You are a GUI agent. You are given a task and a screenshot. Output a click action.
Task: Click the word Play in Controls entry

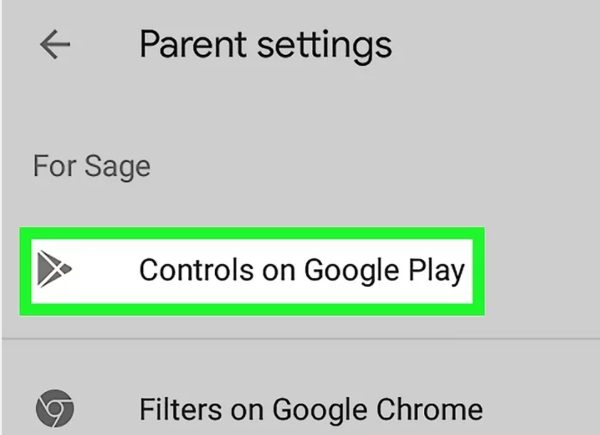[x=437, y=272]
